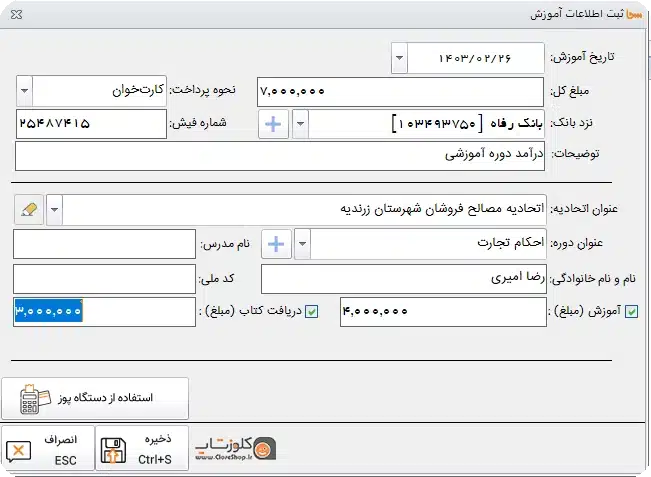Click the instructor name (نام مدرس) field

(104, 244)
